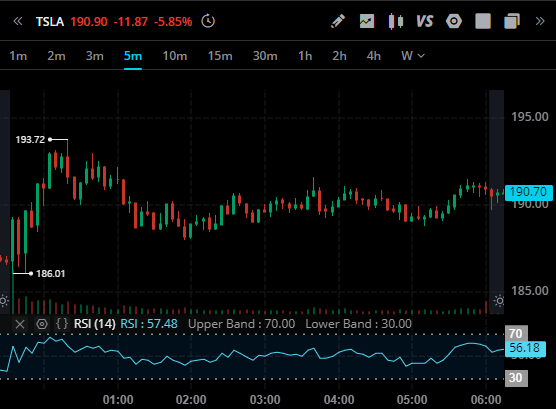Screen dimensions: 556x409
Task: Click the RSI upper band 70 label
Action: [516, 333]
